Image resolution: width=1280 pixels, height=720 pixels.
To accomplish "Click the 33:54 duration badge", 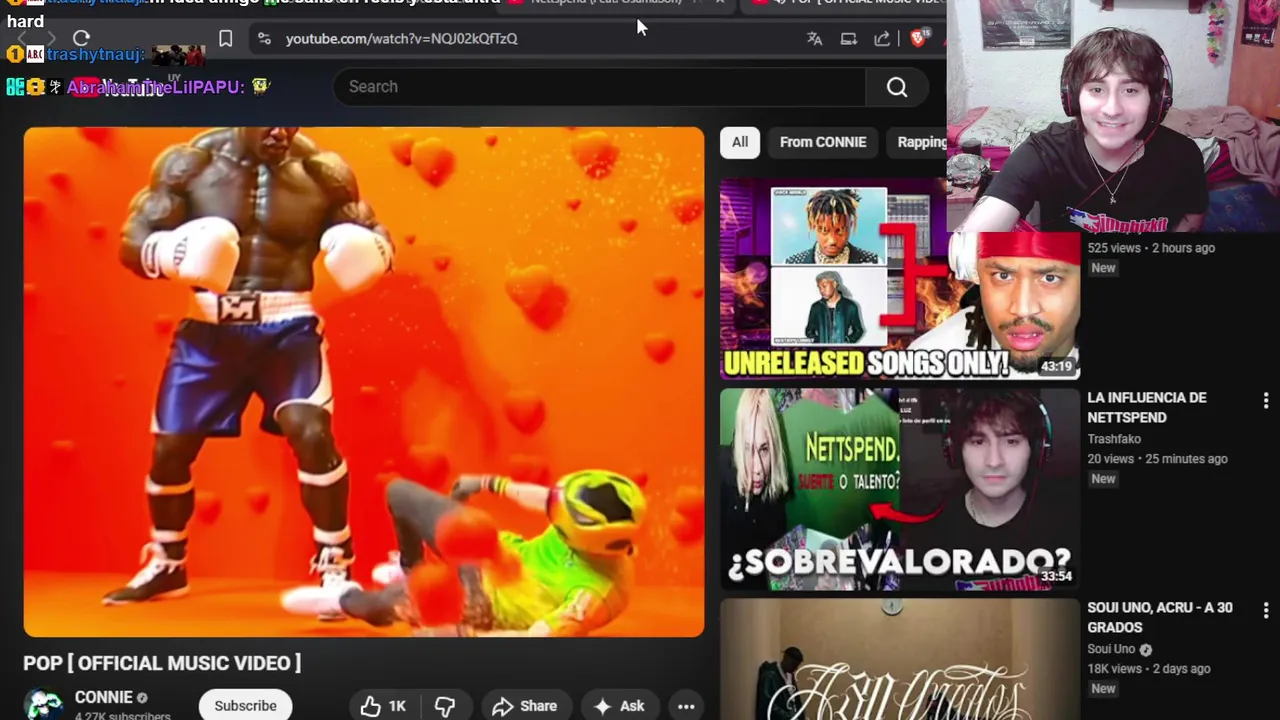I will (x=1056, y=576).
